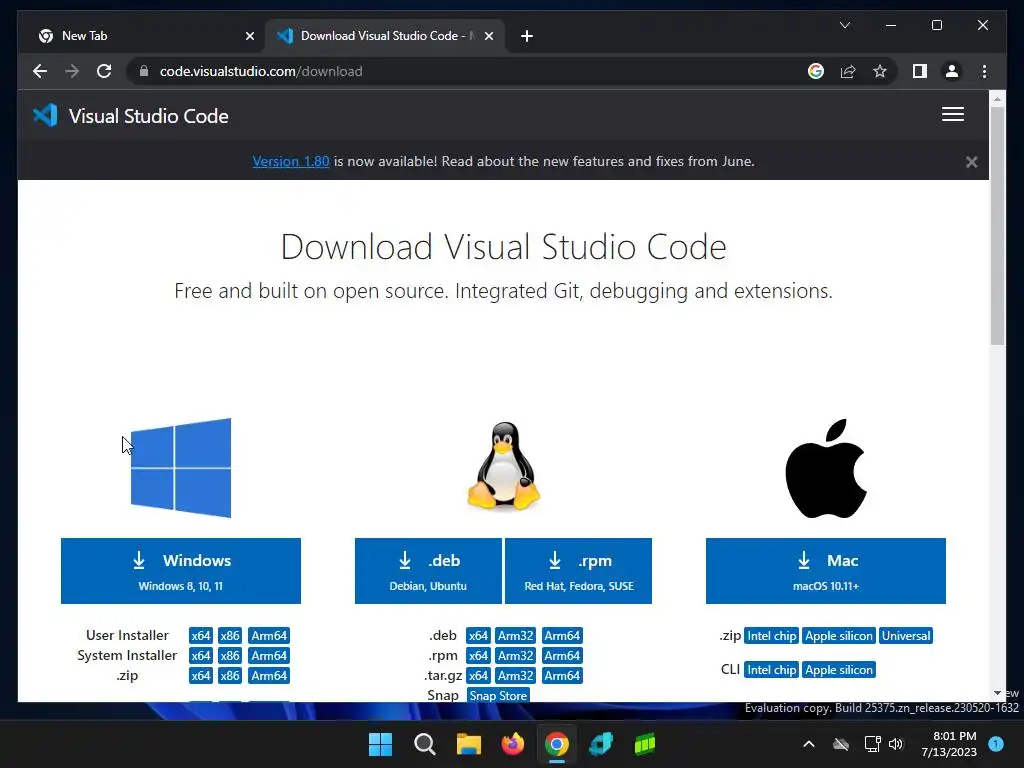This screenshot has height=768, width=1024.
Task: Open the hamburger navigation menu
Action: (953, 114)
